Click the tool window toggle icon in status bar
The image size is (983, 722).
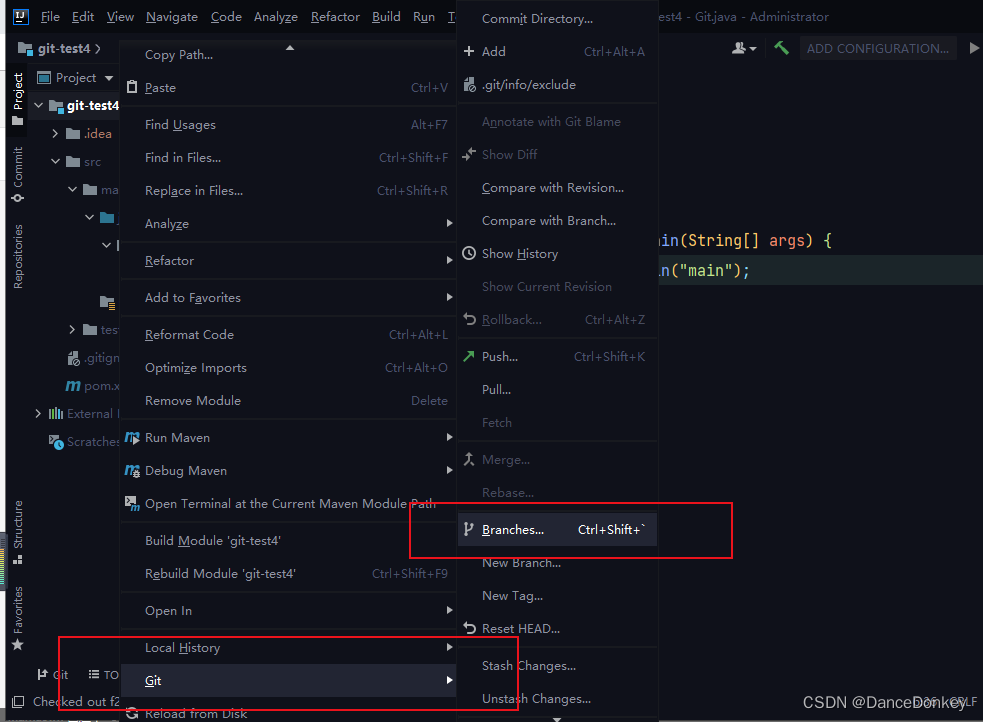pos(18,702)
